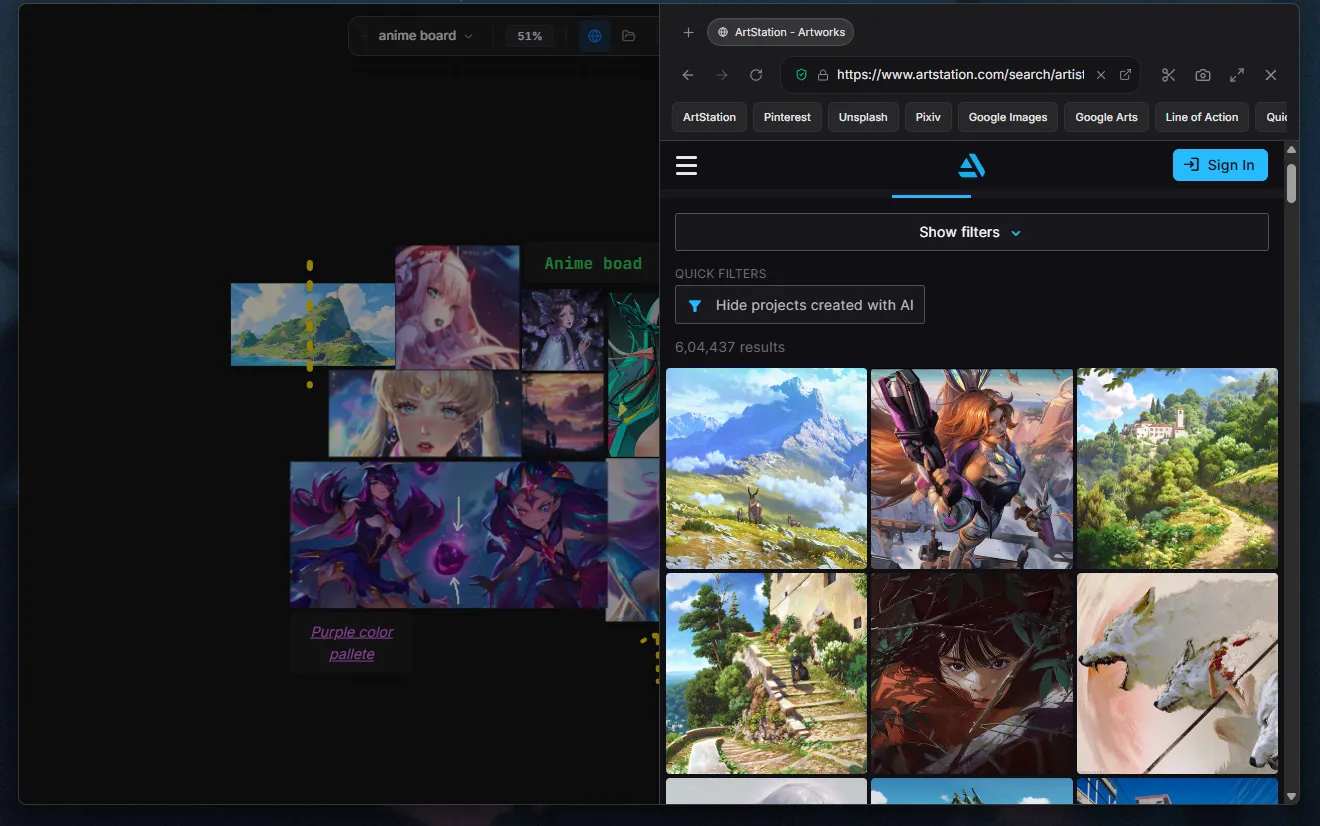Go forward in the browser panel
This screenshot has height=826, width=1320.
pos(722,75)
